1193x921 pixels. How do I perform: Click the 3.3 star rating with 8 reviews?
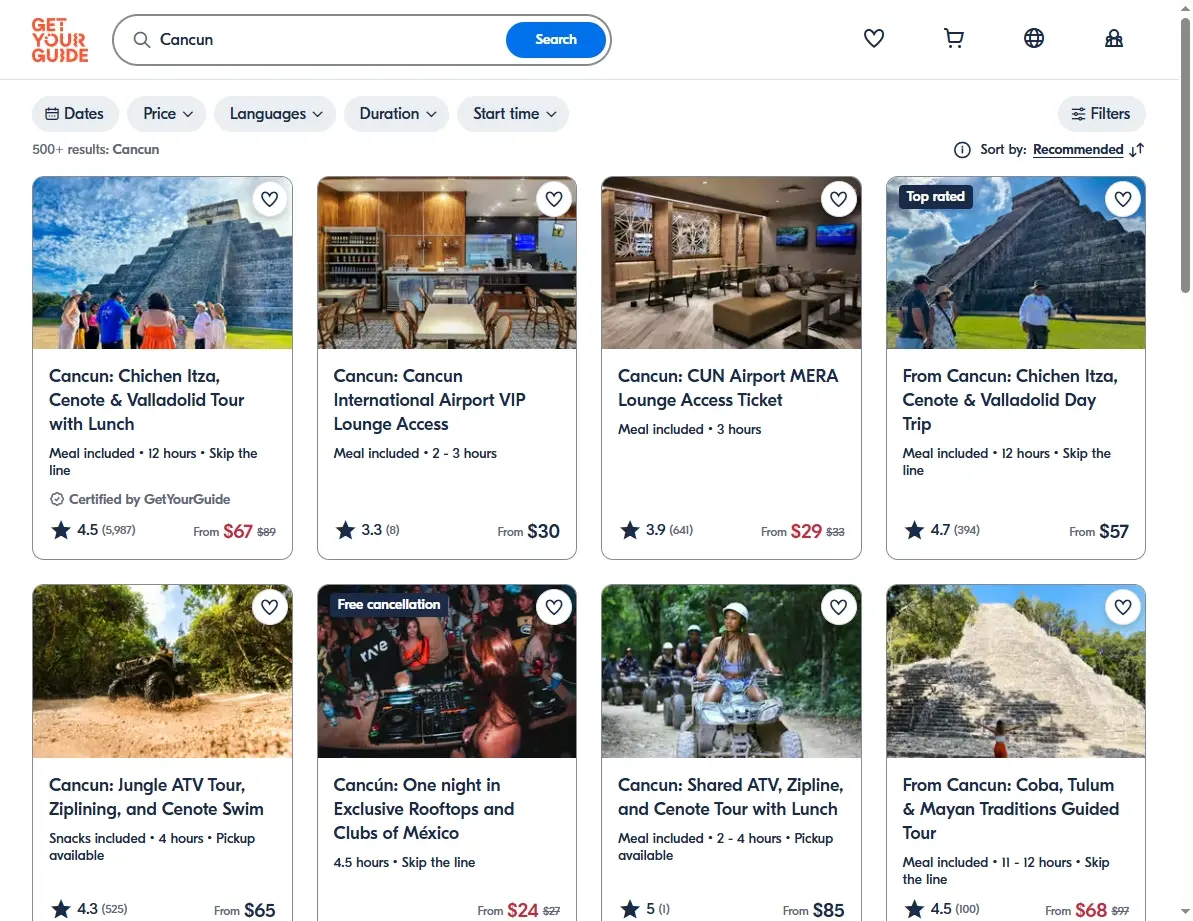367,530
